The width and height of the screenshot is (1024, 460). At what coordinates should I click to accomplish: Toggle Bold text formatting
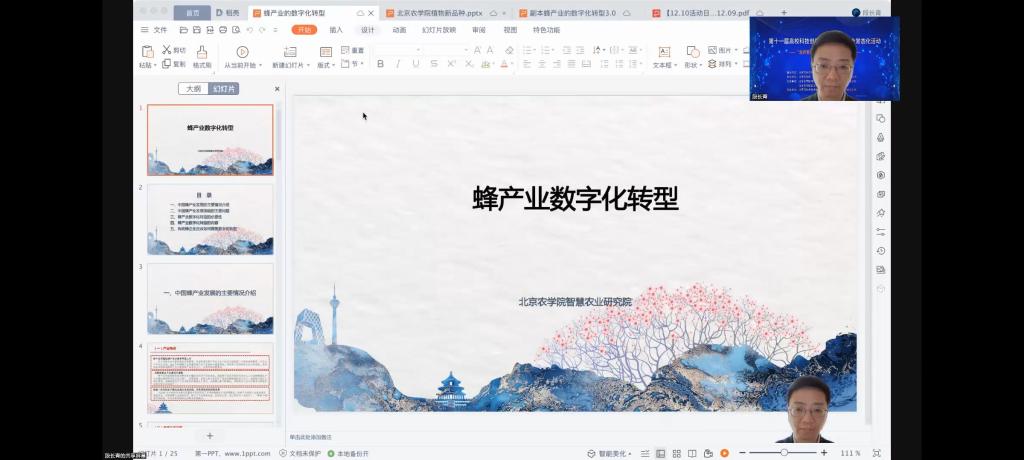[x=380, y=64]
